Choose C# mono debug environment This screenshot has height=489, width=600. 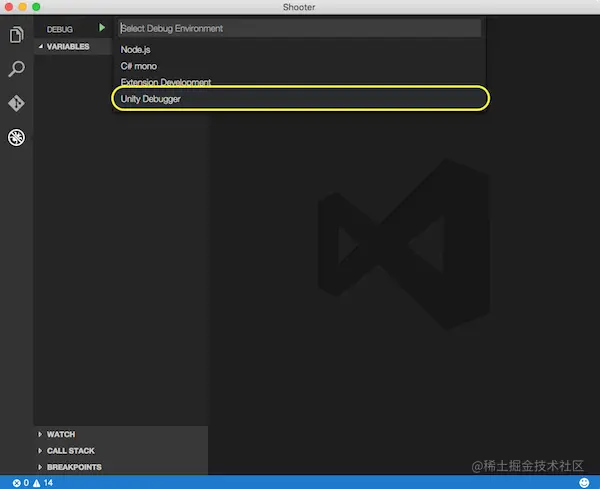tap(300, 66)
